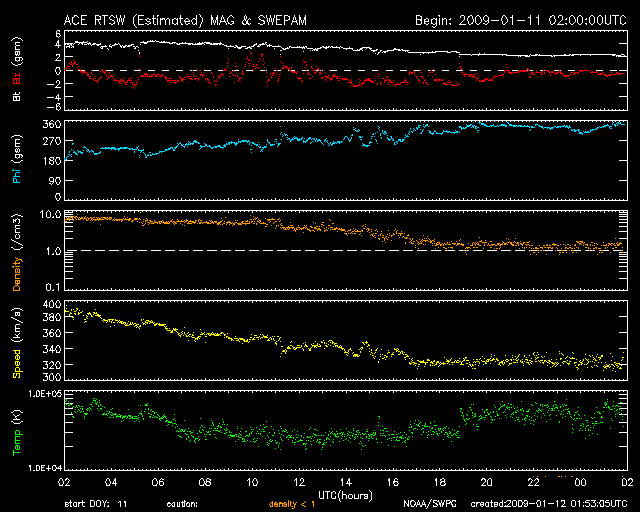
Task: Click the '1.0E+04' tick on the Temp axis
Action: tap(45, 468)
